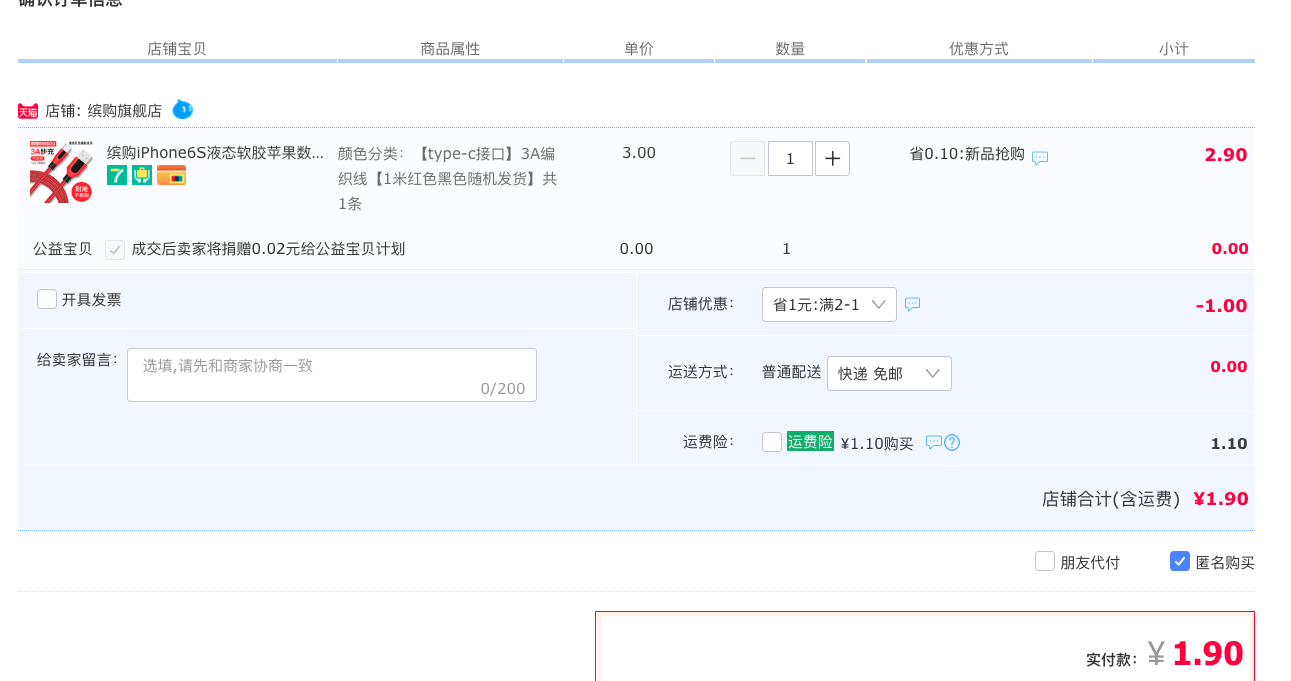The image size is (1291, 681).
Task: Open the 缤购旗舰店 shop link
Action: coord(124,111)
